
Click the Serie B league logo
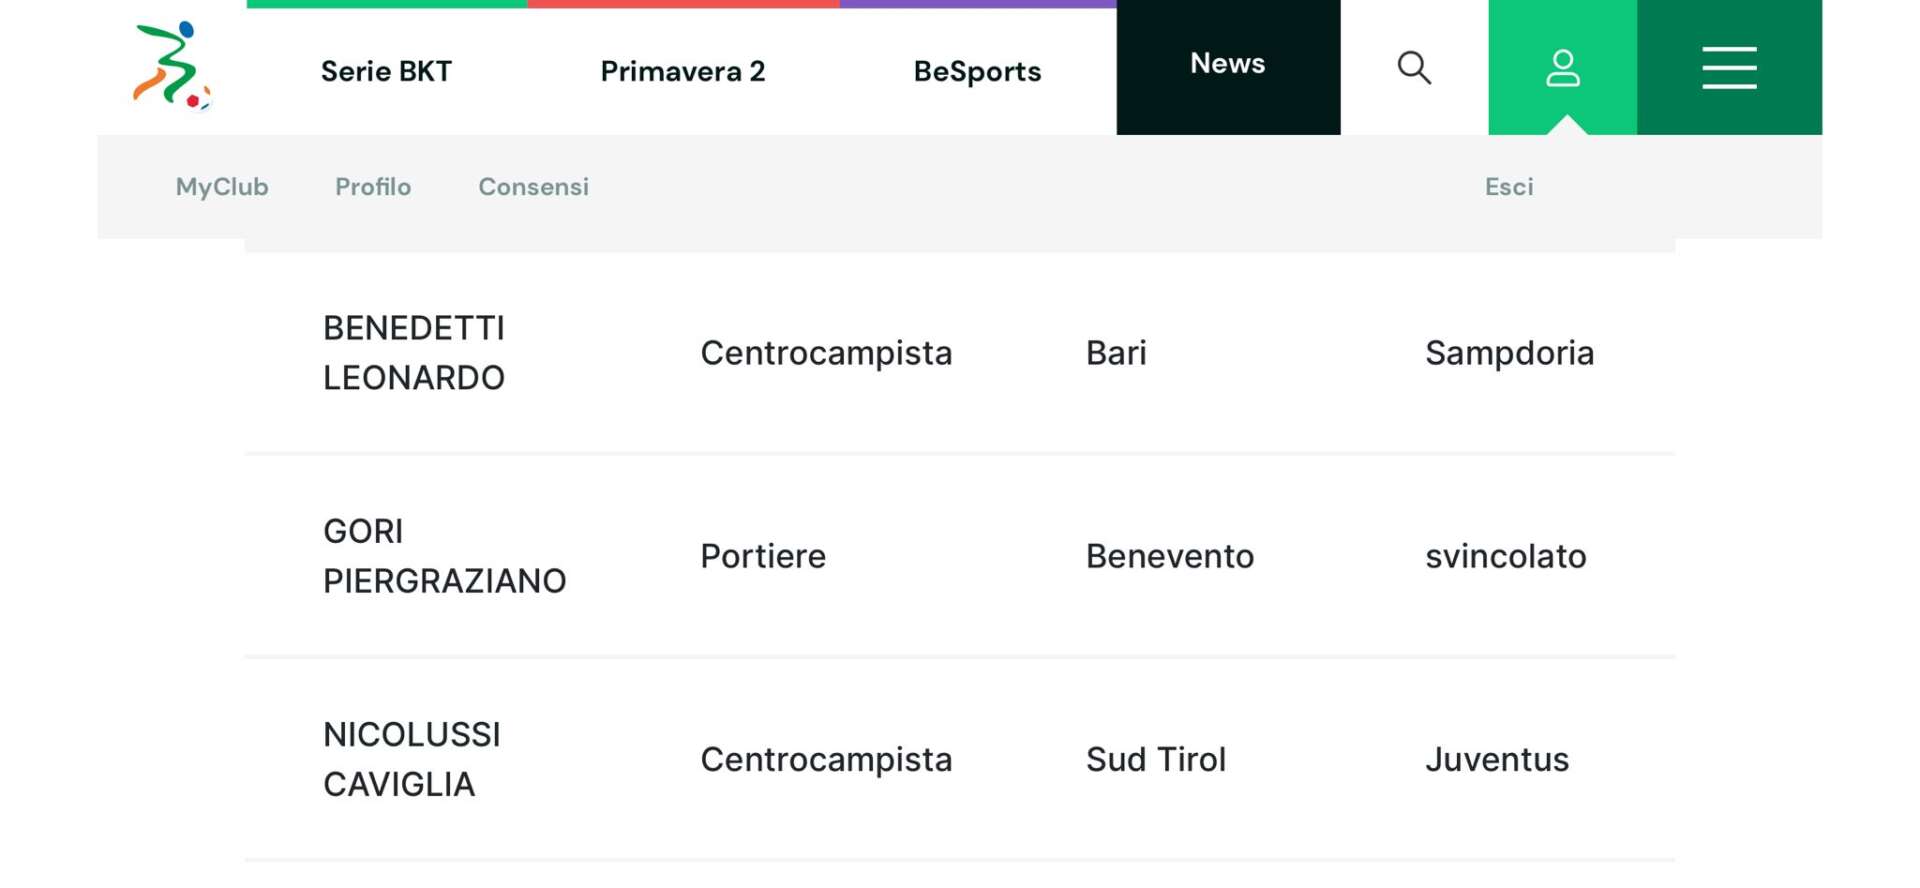click(172, 66)
